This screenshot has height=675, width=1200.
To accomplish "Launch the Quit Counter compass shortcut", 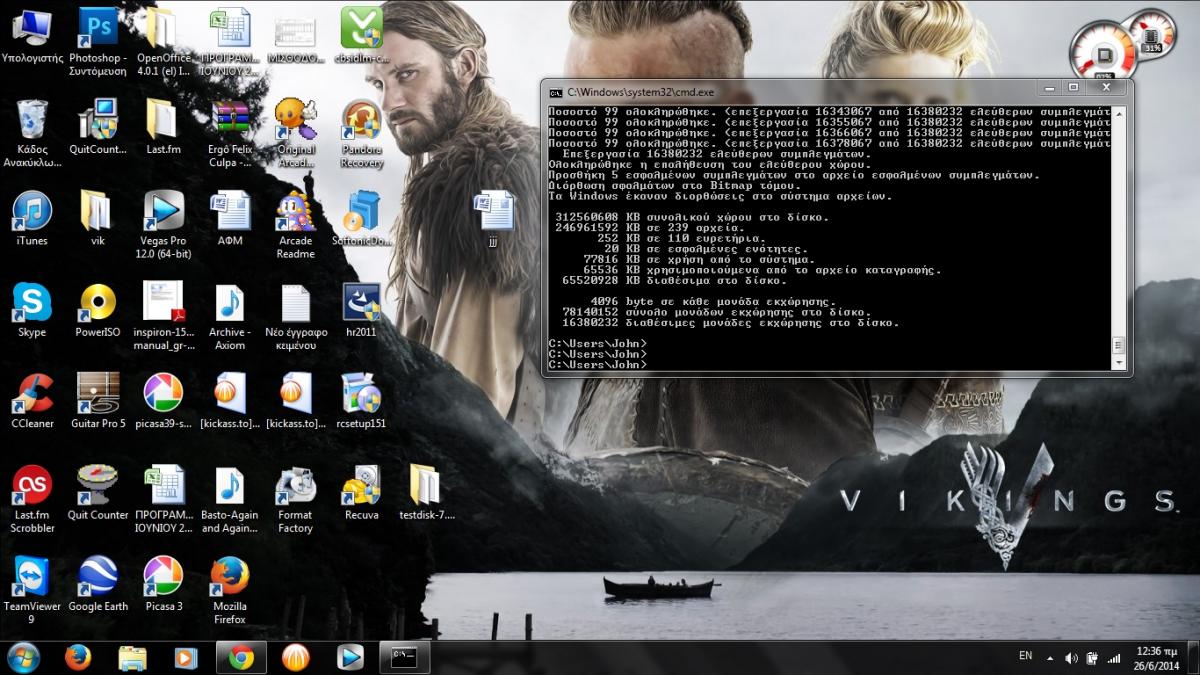I will click(98, 485).
